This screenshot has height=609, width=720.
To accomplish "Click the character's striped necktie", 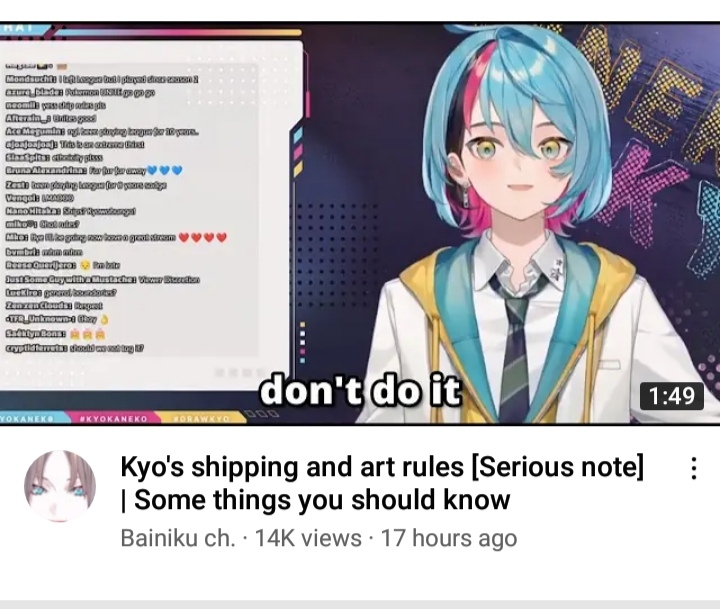I will [517, 349].
